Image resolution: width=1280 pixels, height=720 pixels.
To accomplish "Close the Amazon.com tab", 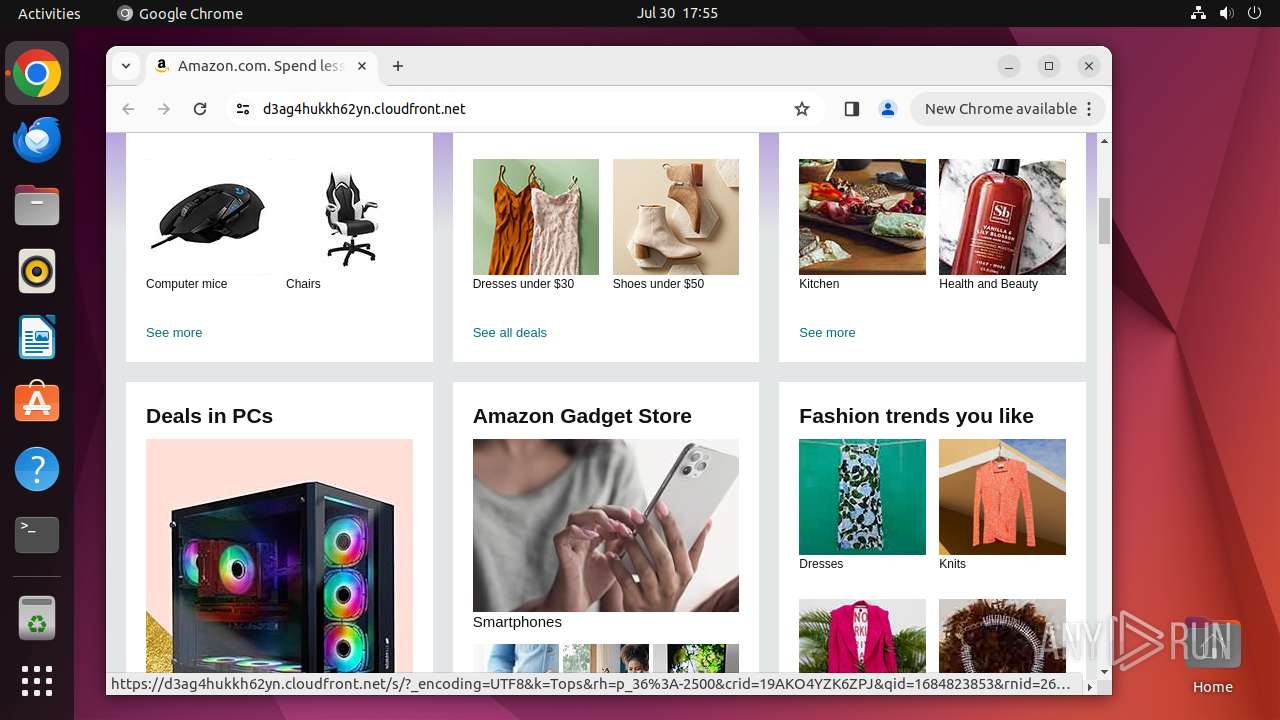I will tap(362, 66).
